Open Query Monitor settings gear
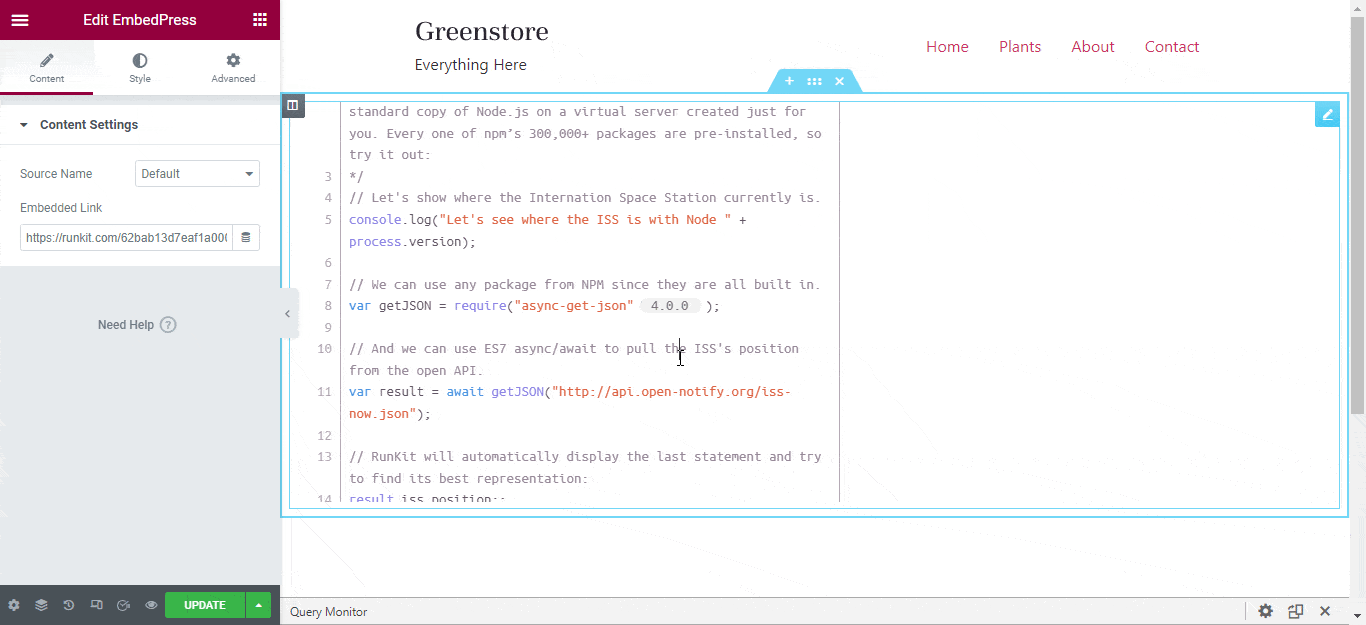The width and height of the screenshot is (1366, 625). tap(1265, 611)
